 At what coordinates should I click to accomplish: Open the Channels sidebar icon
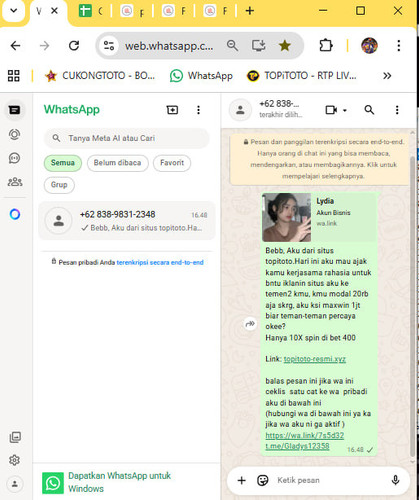pyautogui.click(x=14, y=158)
